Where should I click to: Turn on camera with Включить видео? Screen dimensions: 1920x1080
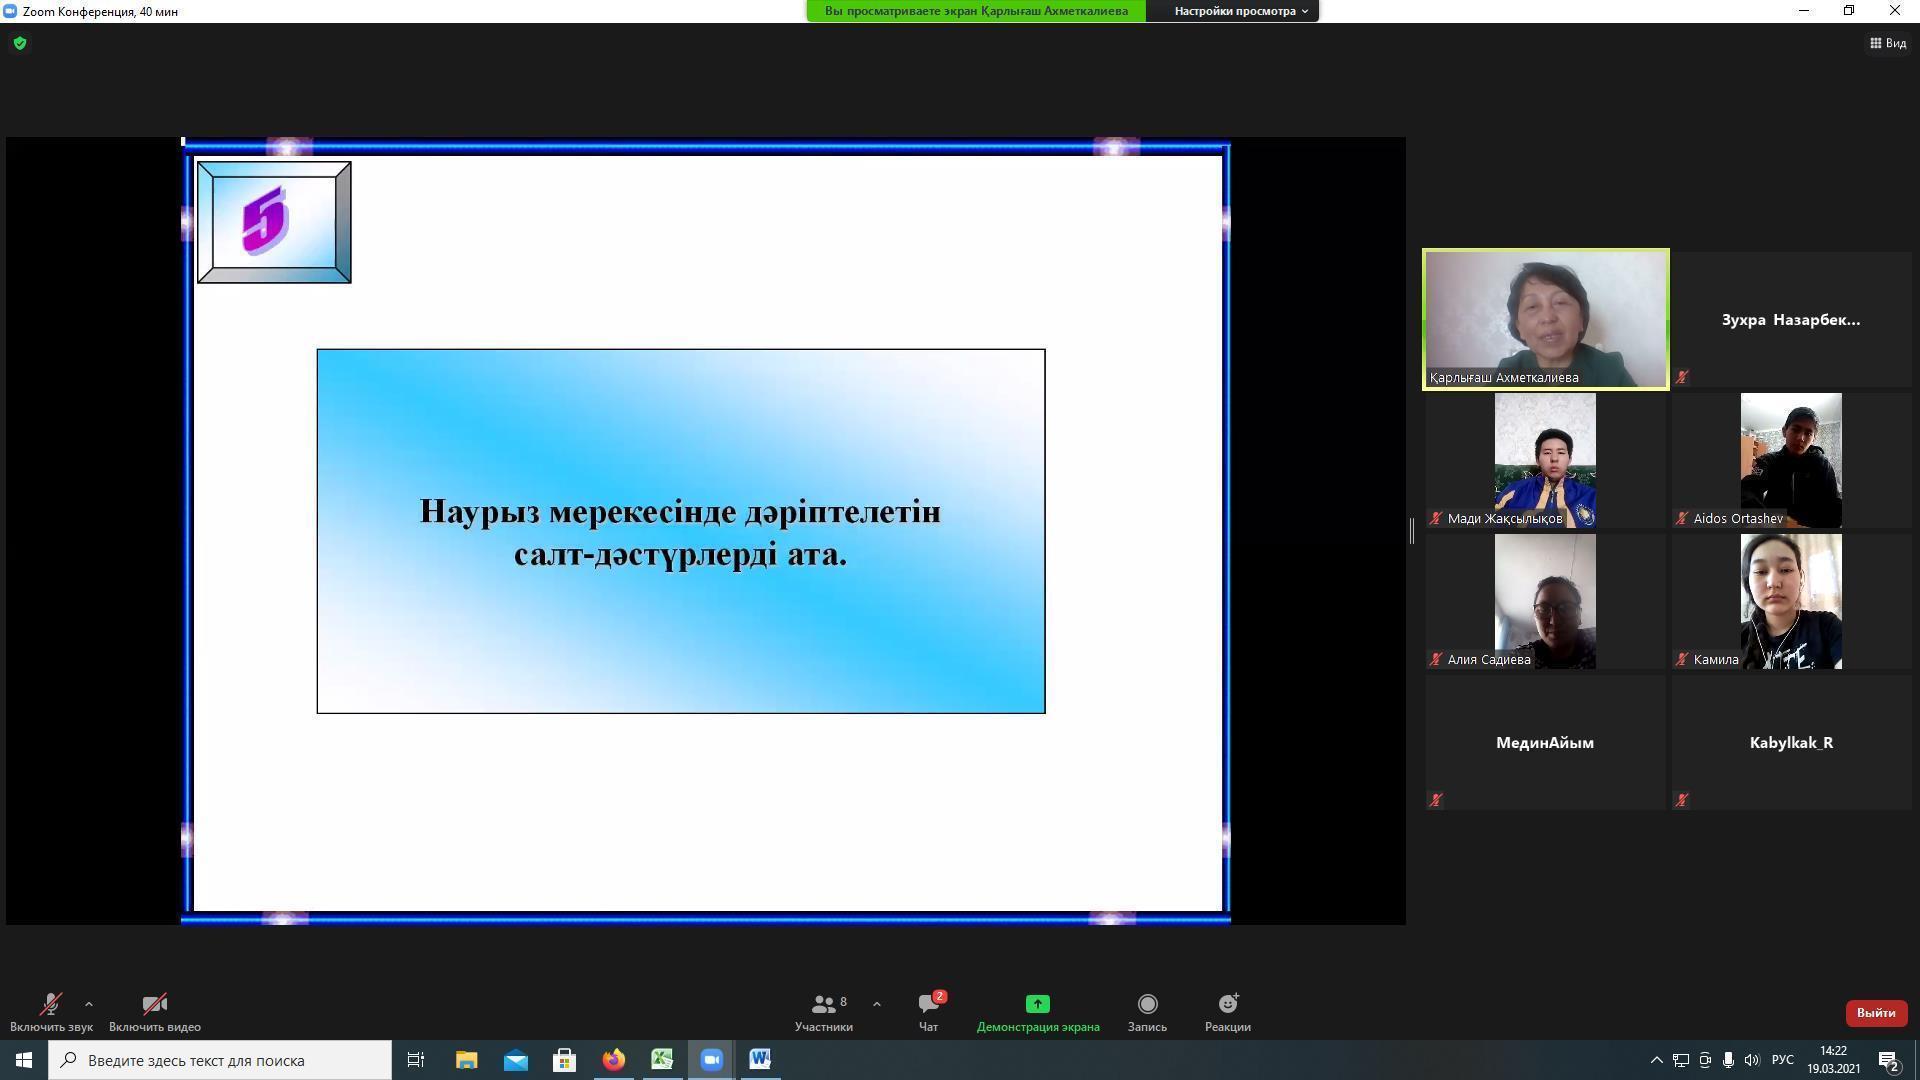[154, 1004]
